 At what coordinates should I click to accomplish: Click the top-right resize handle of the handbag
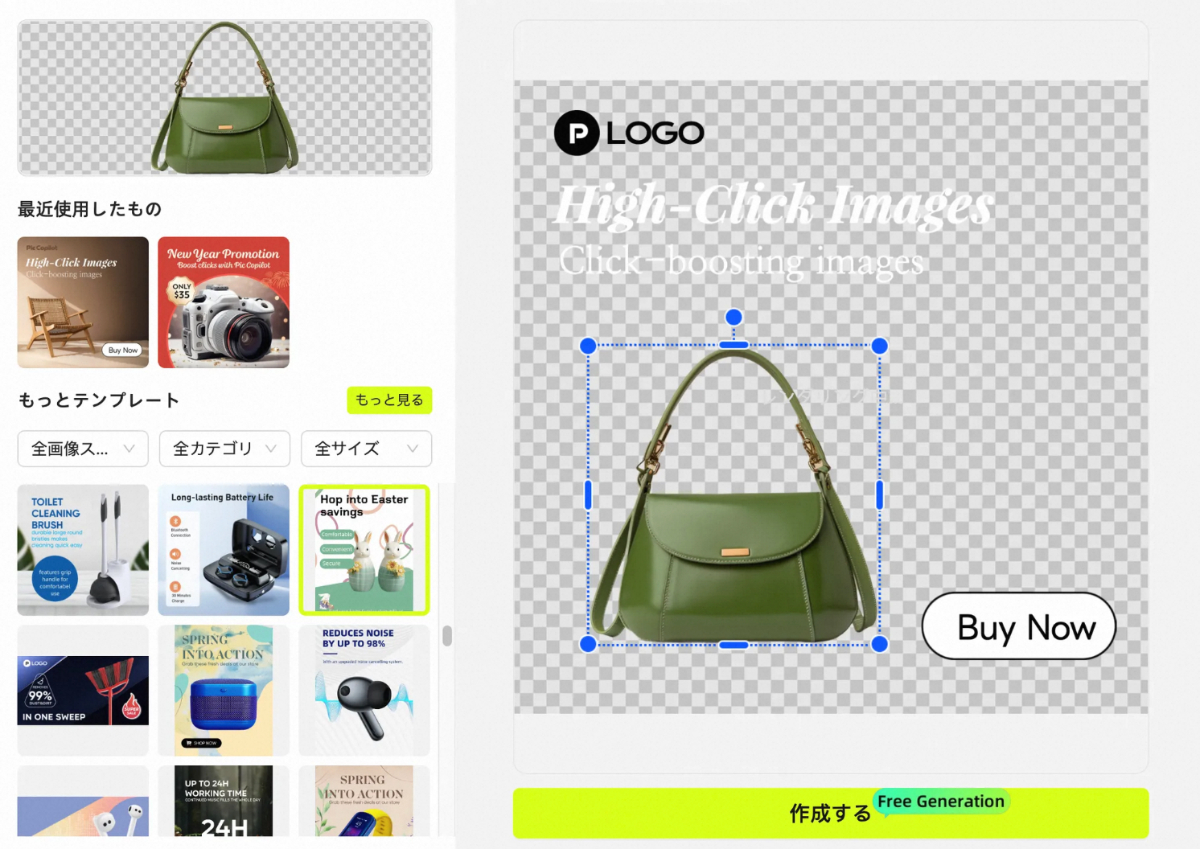point(879,346)
